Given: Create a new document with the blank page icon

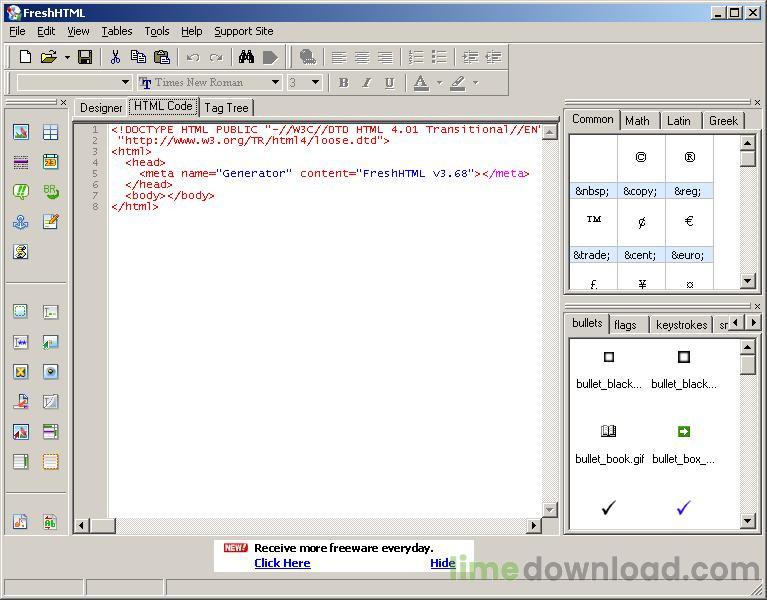Looking at the screenshot, I should [25, 57].
